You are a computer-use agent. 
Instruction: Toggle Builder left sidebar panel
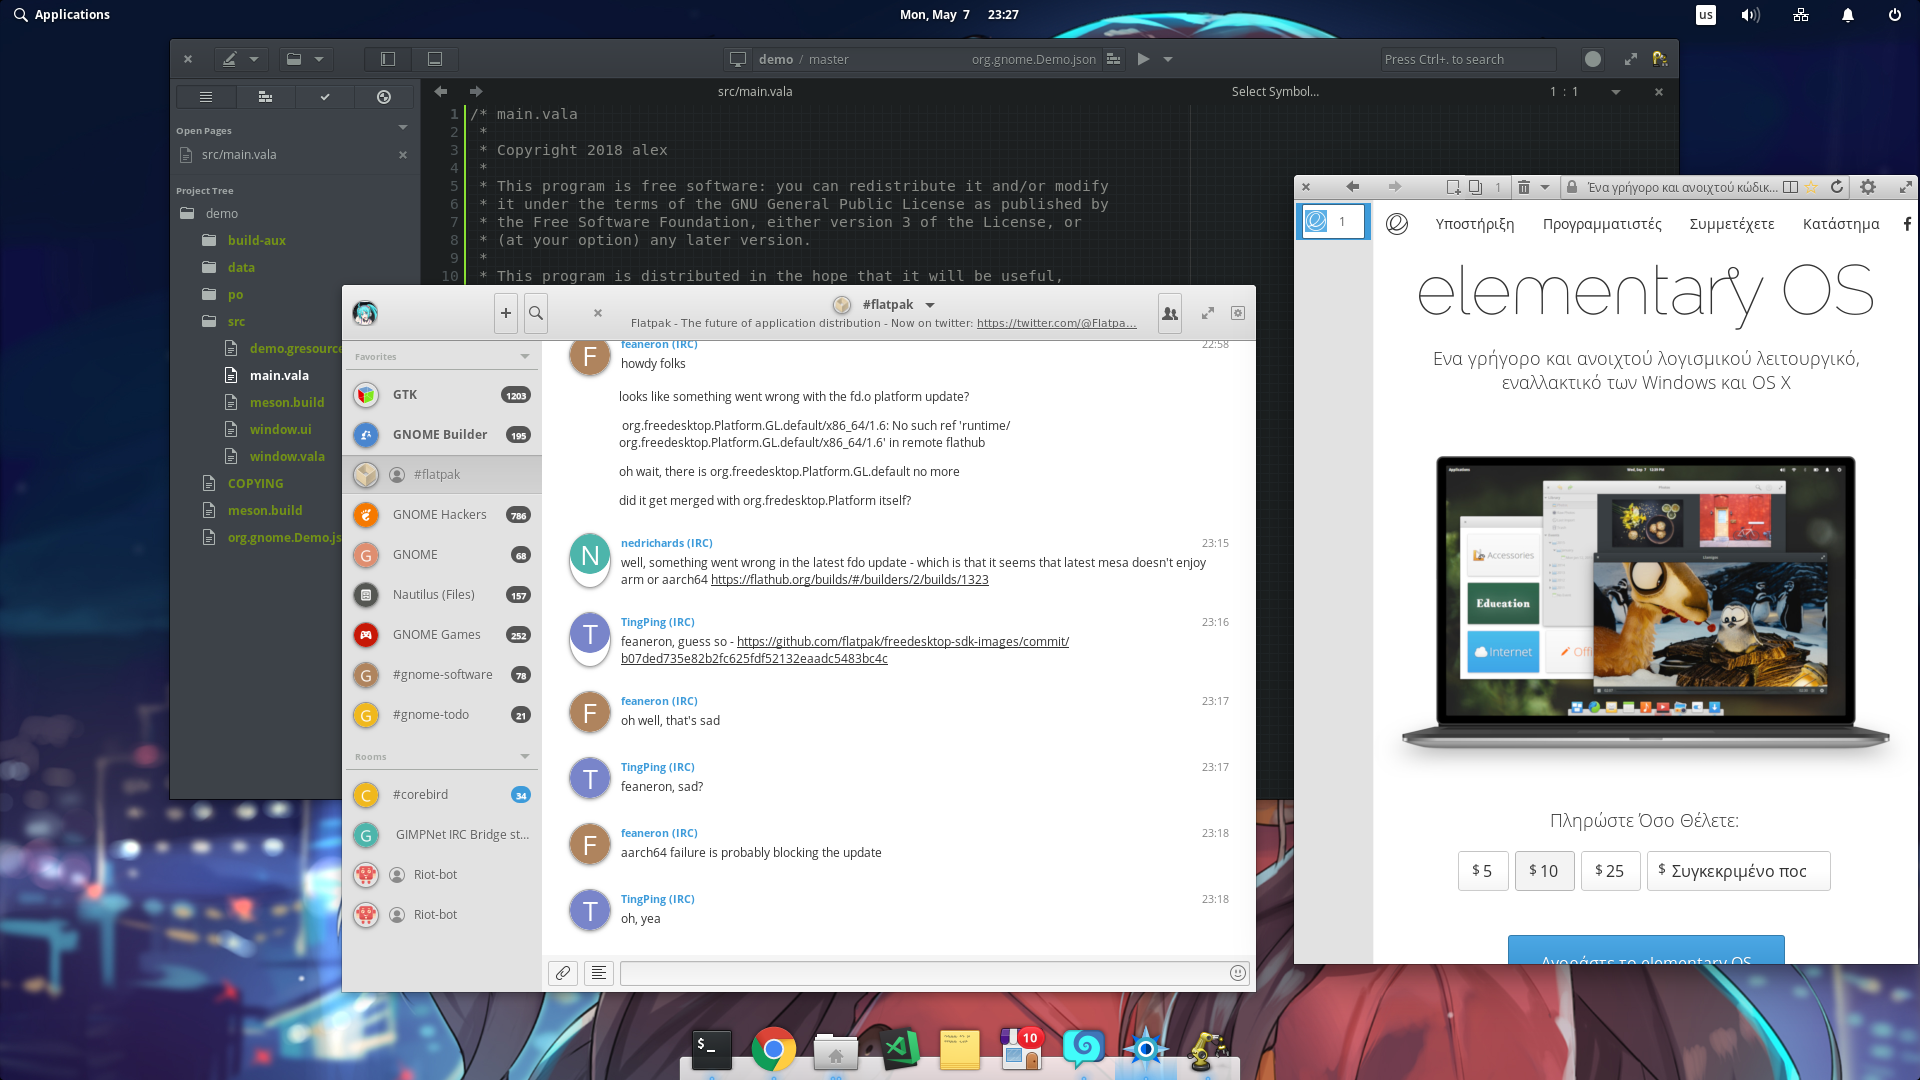click(x=388, y=59)
